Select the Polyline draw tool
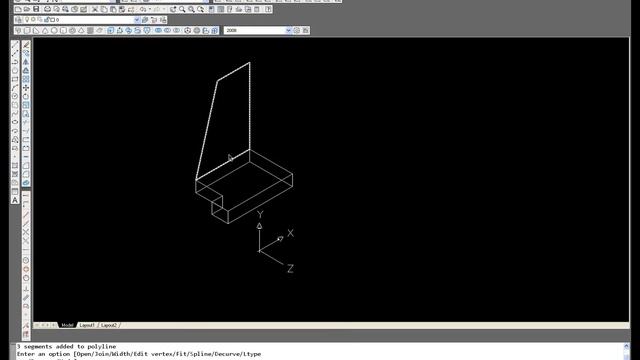The height and width of the screenshot is (360, 640). pos(15,62)
